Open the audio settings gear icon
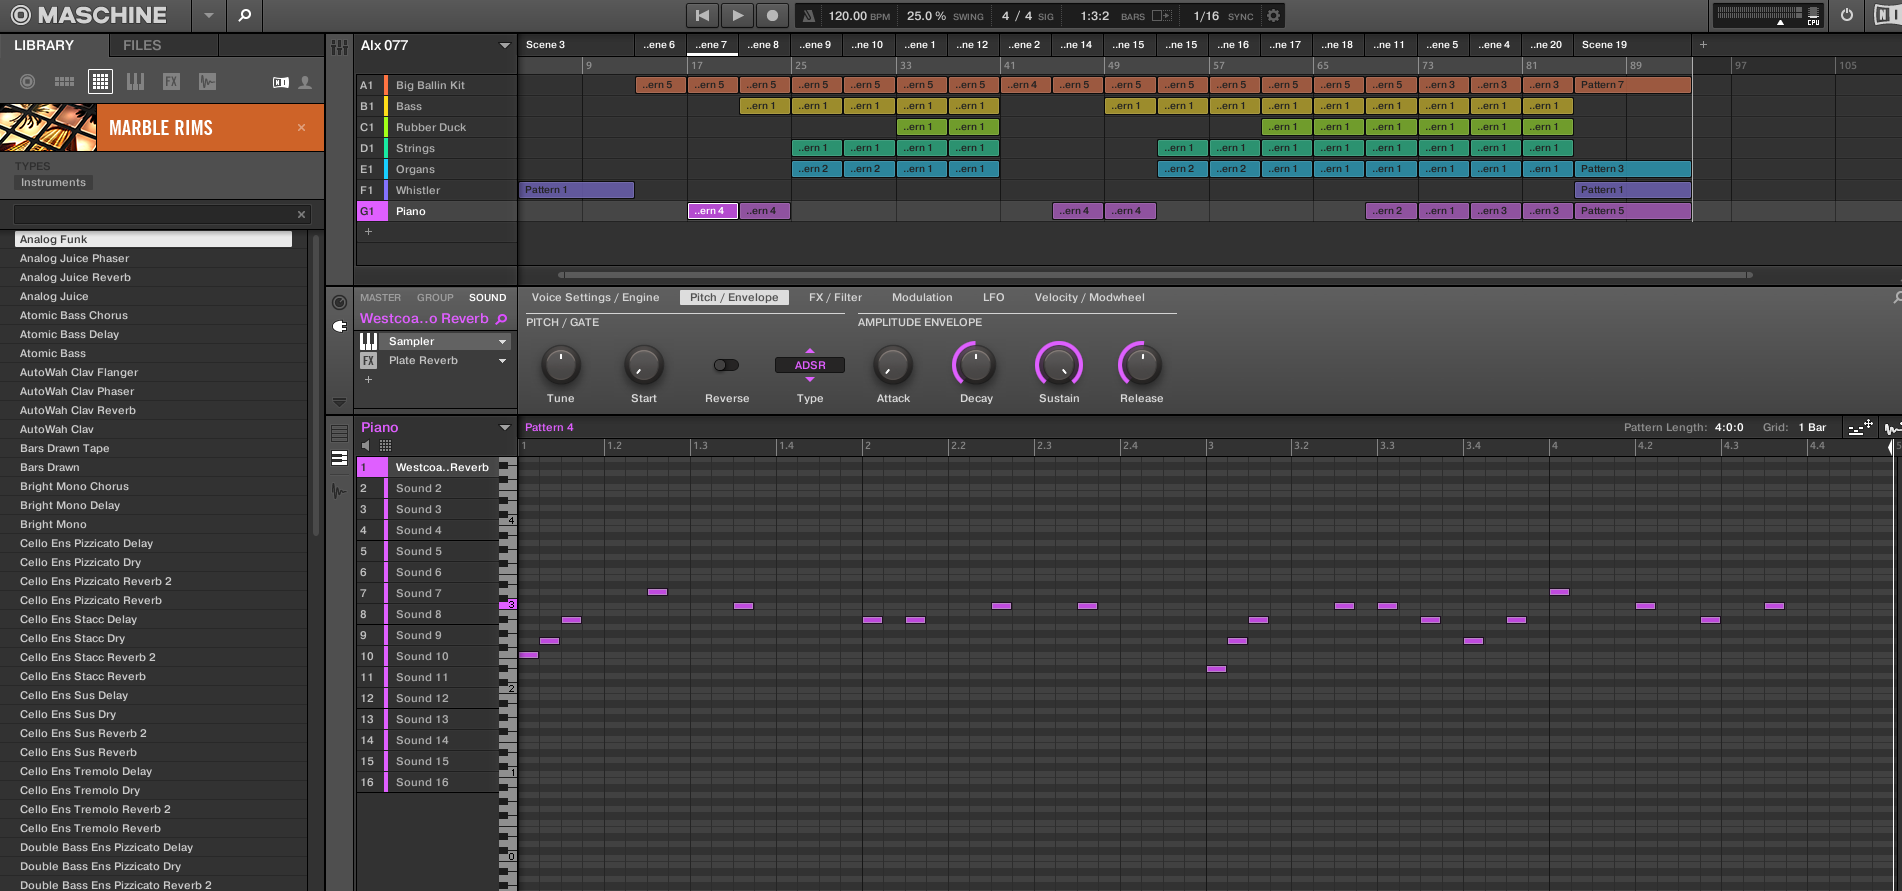The image size is (1902, 891). (1273, 16)
